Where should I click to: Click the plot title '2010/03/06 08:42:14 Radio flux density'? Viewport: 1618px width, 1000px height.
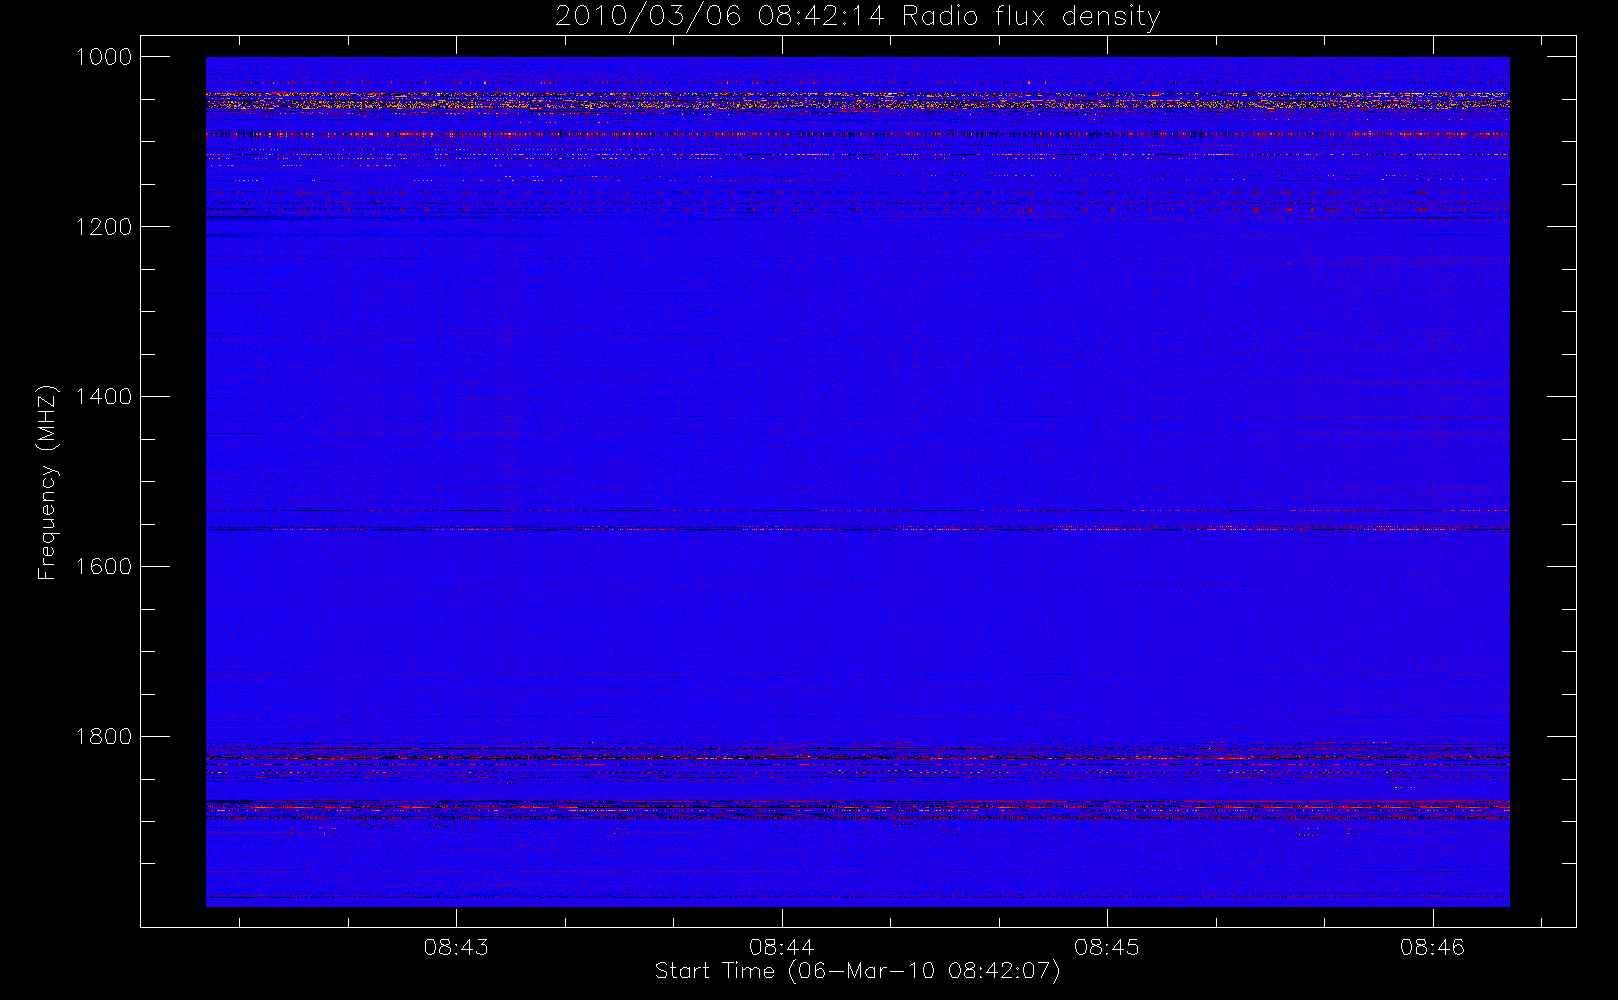tap(858, 17)
